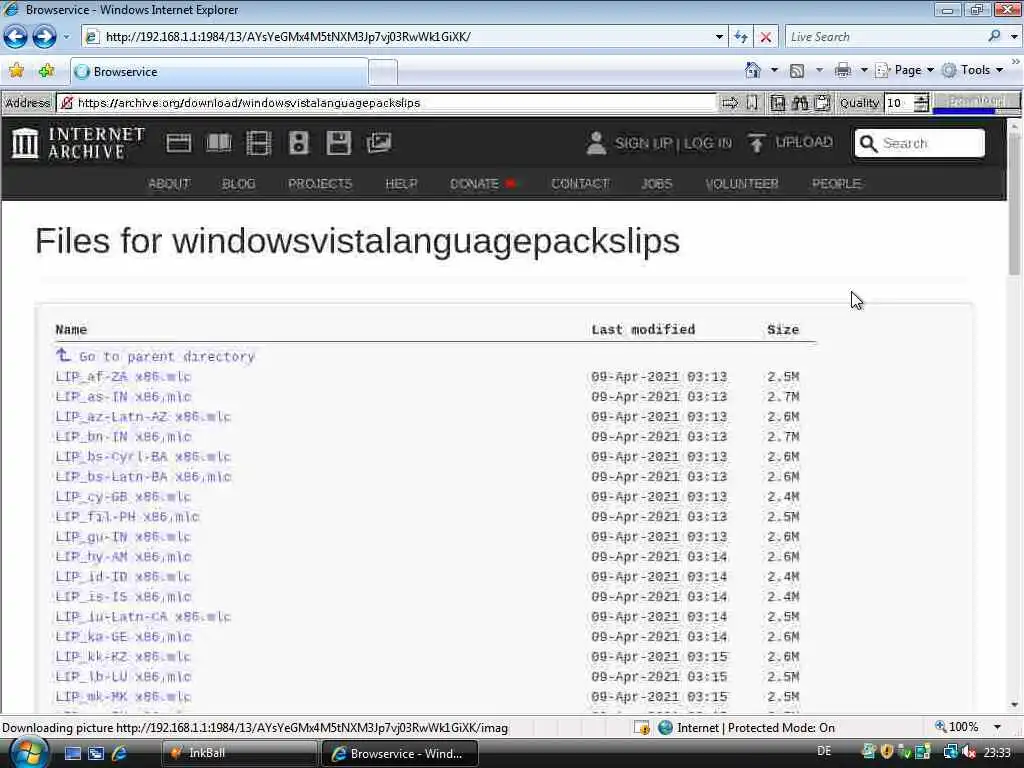This screenshot has width=1024, height=768.
Task: Open the PROJECTS navigation item
Action: tap(320, 184)
